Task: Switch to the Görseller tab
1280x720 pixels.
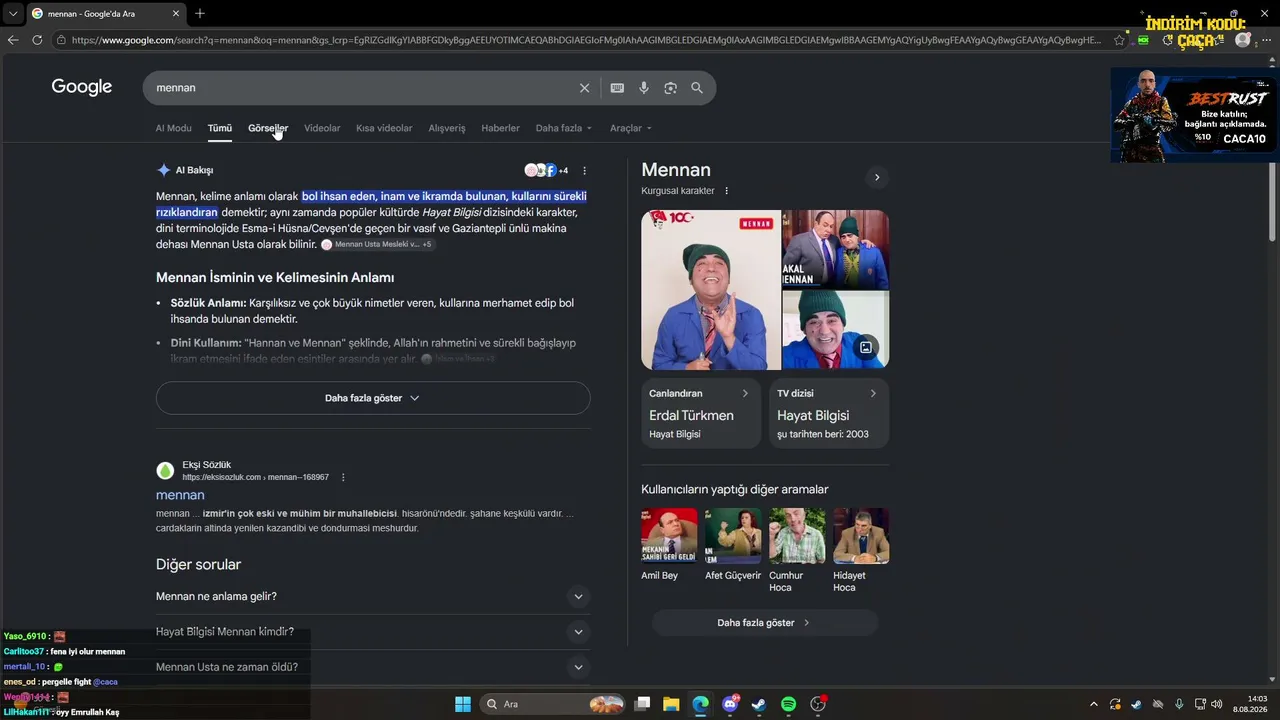Action: tap(268, 128)
